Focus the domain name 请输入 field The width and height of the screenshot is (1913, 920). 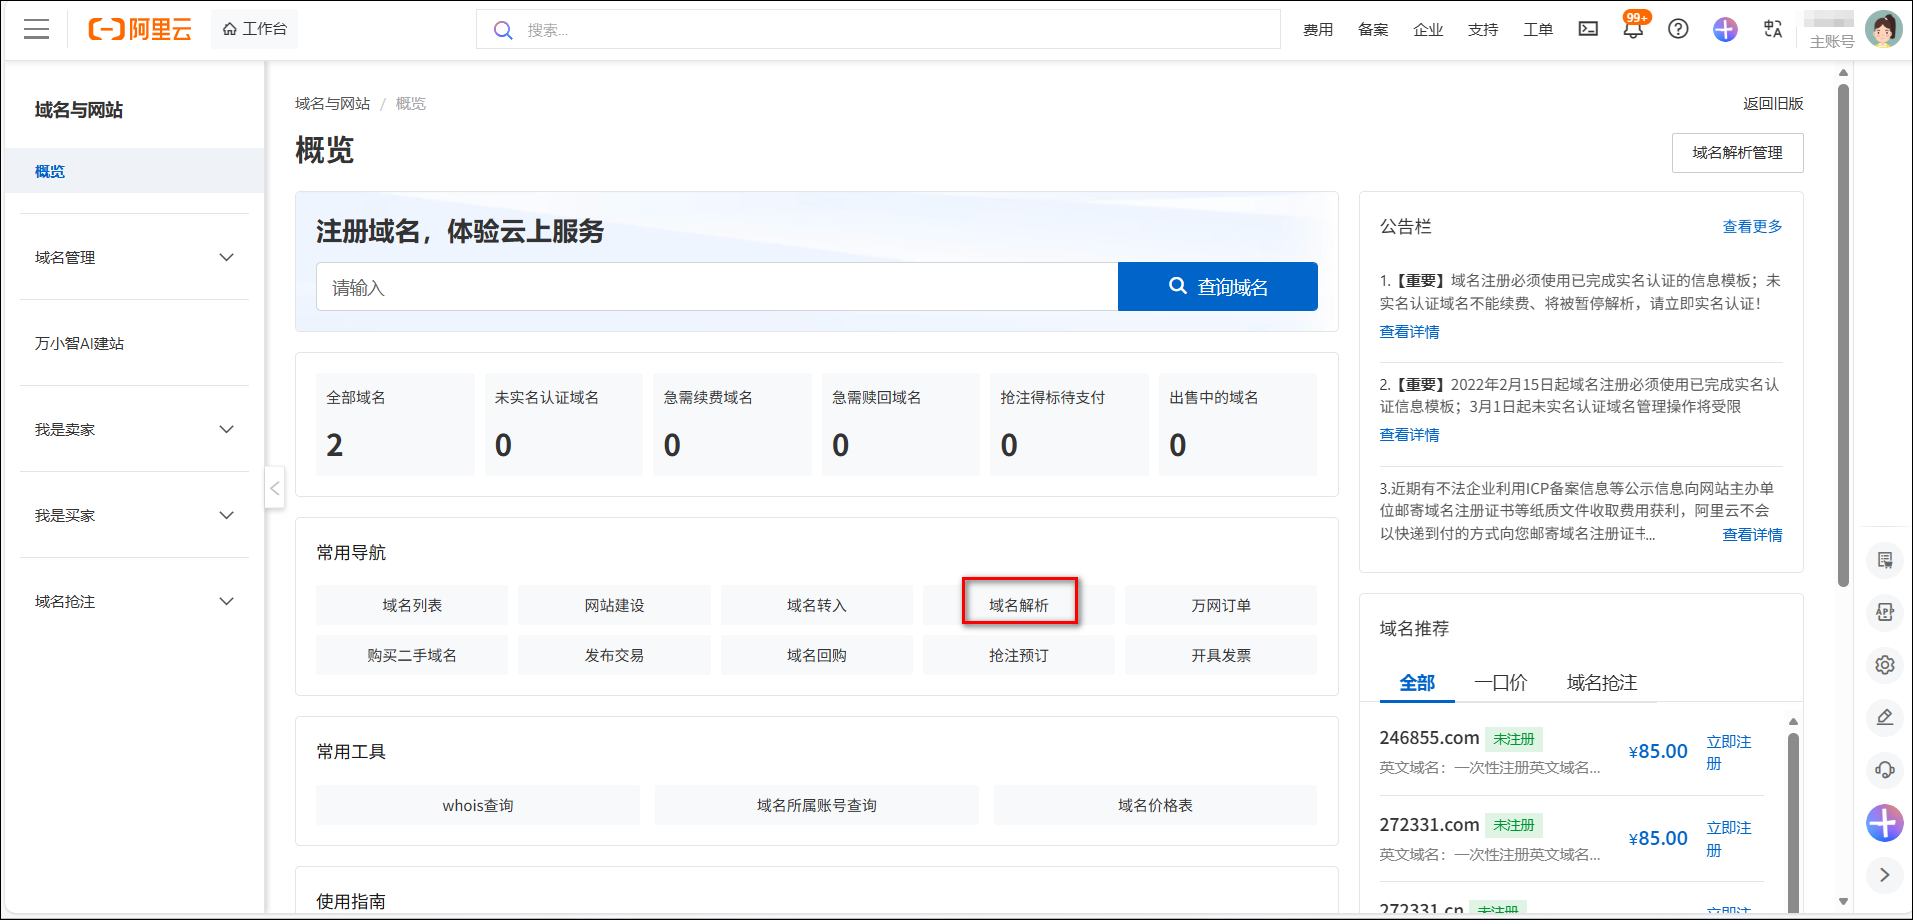pyautogui.click(x=716, y=287)
